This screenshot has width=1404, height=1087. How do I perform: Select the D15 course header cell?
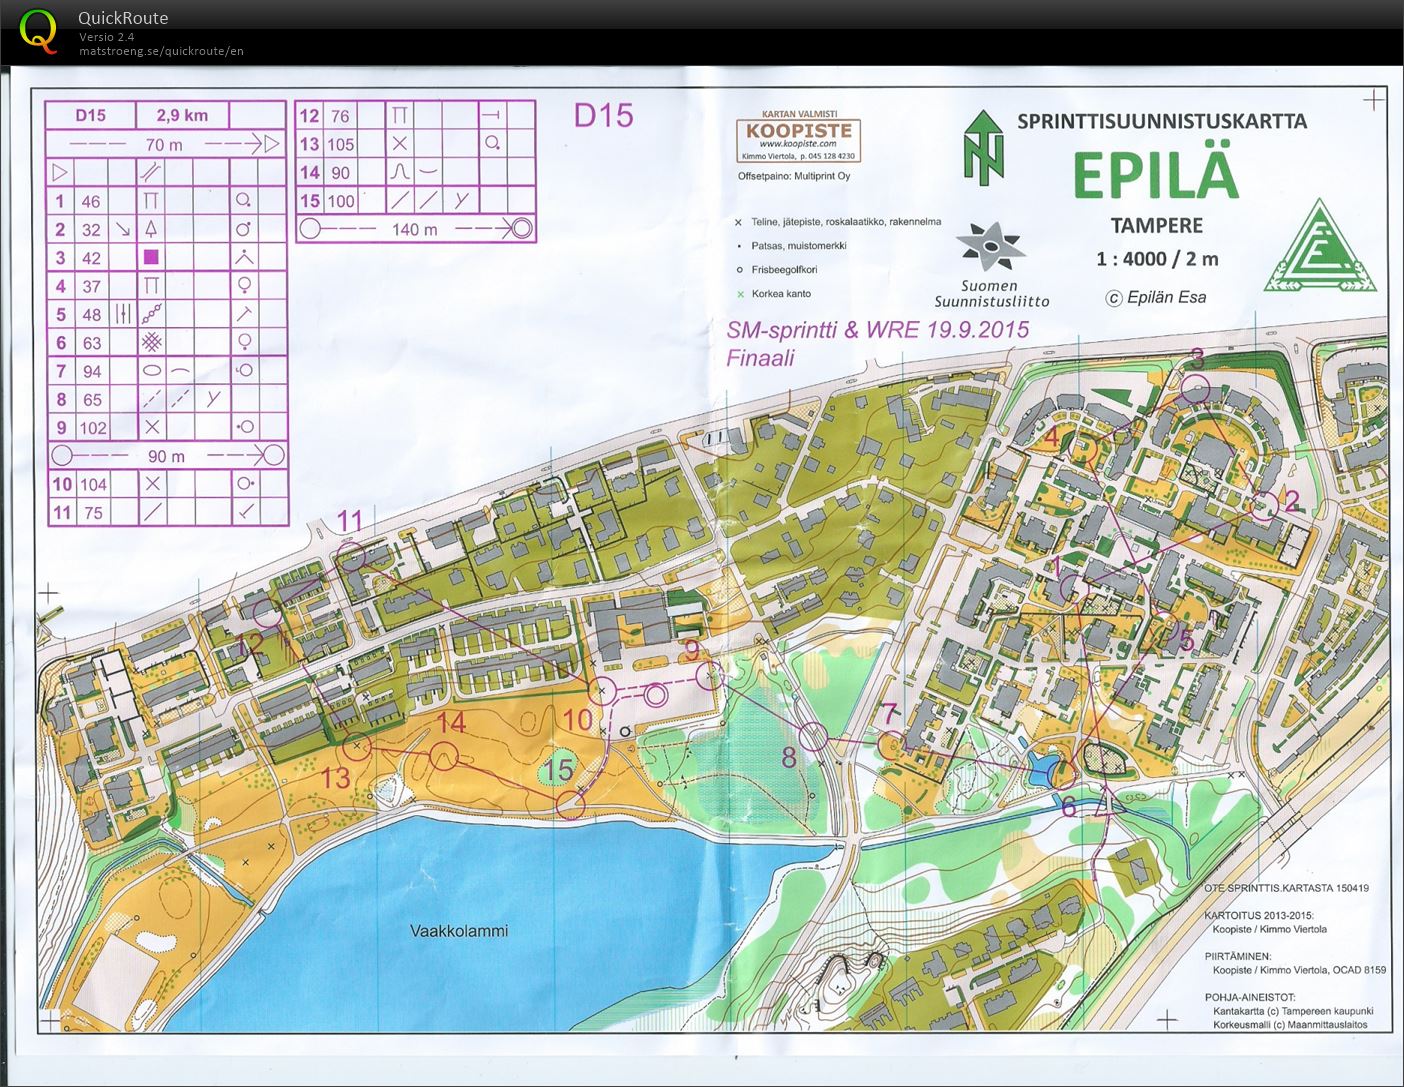click(88, 114)
